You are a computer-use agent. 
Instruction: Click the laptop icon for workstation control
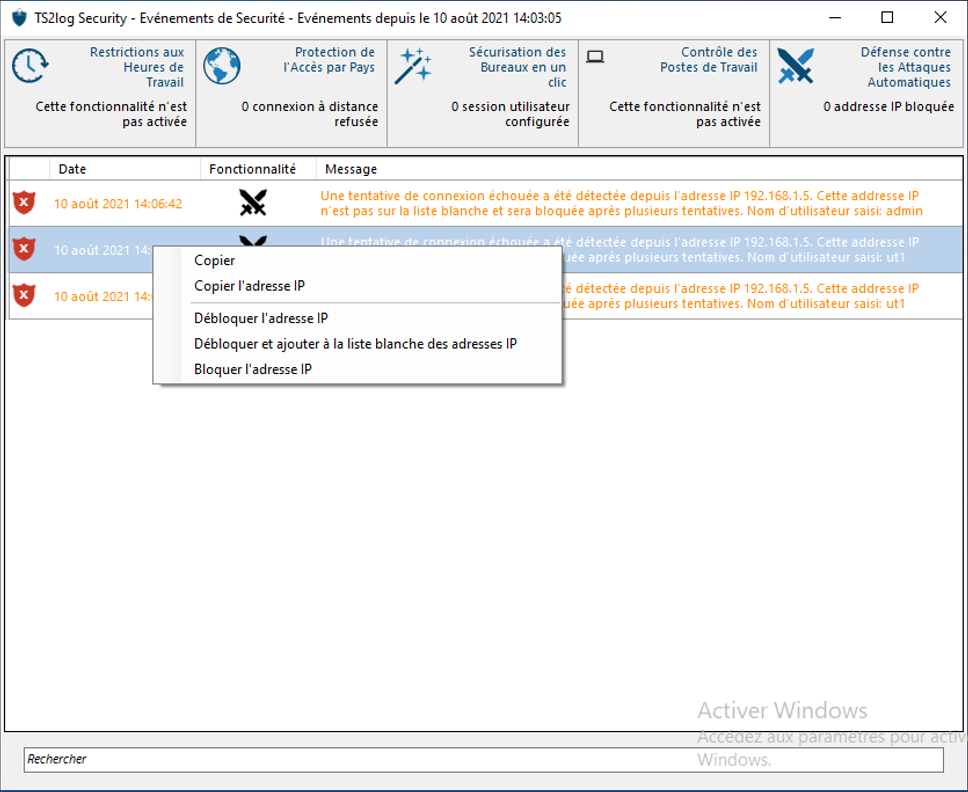tap(595, 57)
